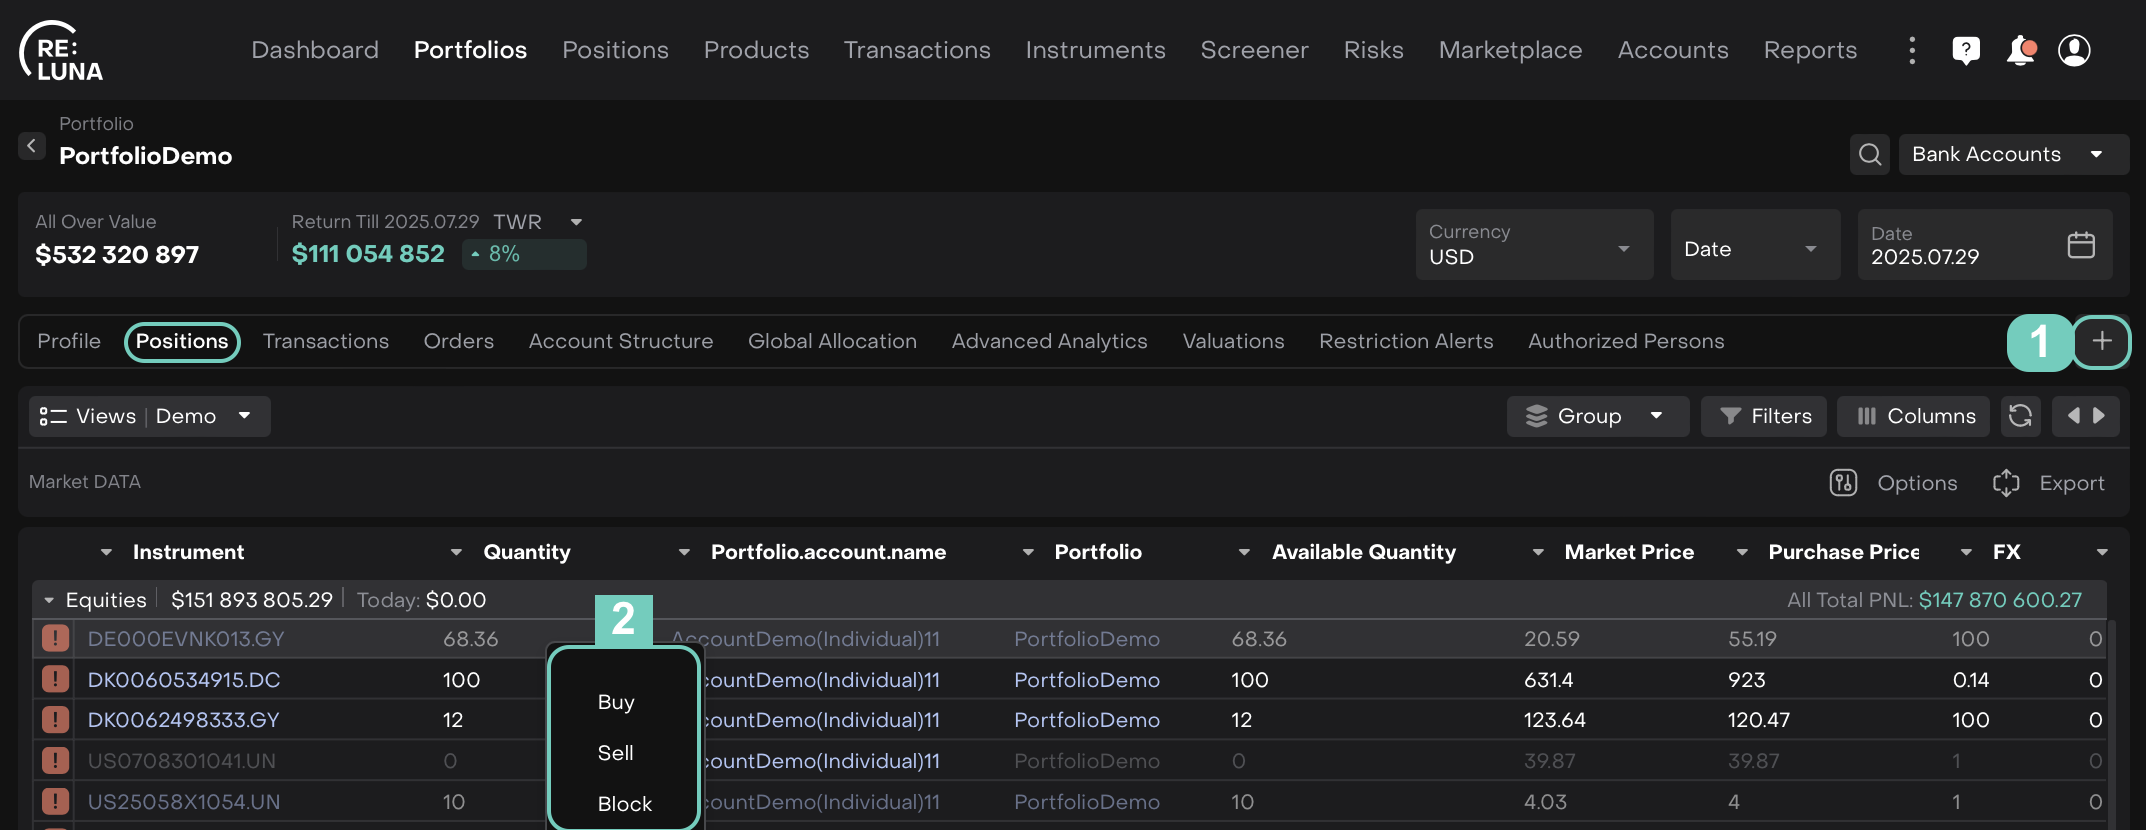Image resolution: width=2146 pixels, height=830 pixels.
Task: Open the help chat icon
Action: [x=1966, y=50]
